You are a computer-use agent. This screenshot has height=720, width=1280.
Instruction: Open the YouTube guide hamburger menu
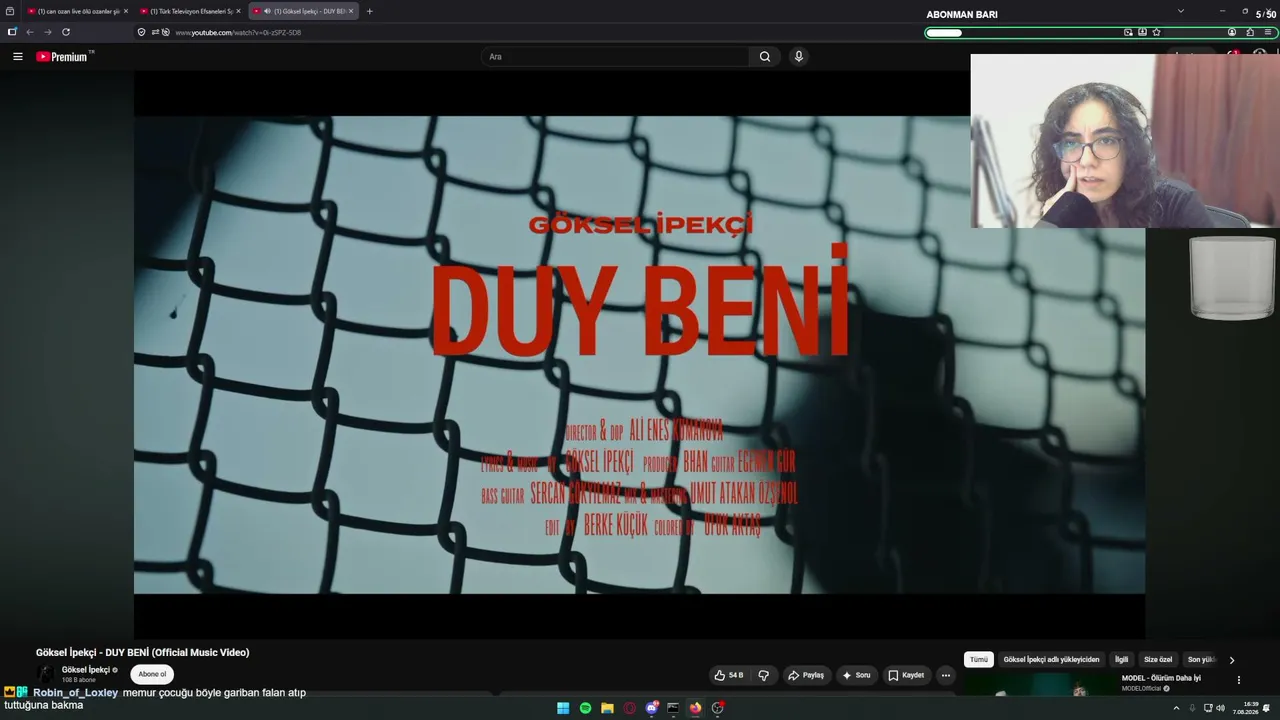pyautogui.click(x=17, y=57)
